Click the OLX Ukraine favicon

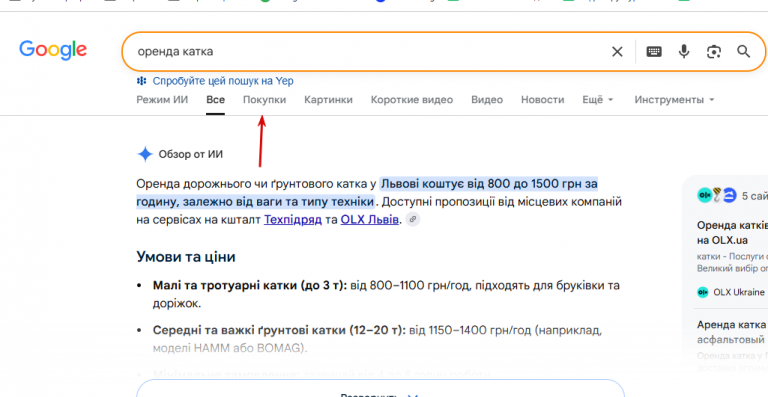[703, 292]
